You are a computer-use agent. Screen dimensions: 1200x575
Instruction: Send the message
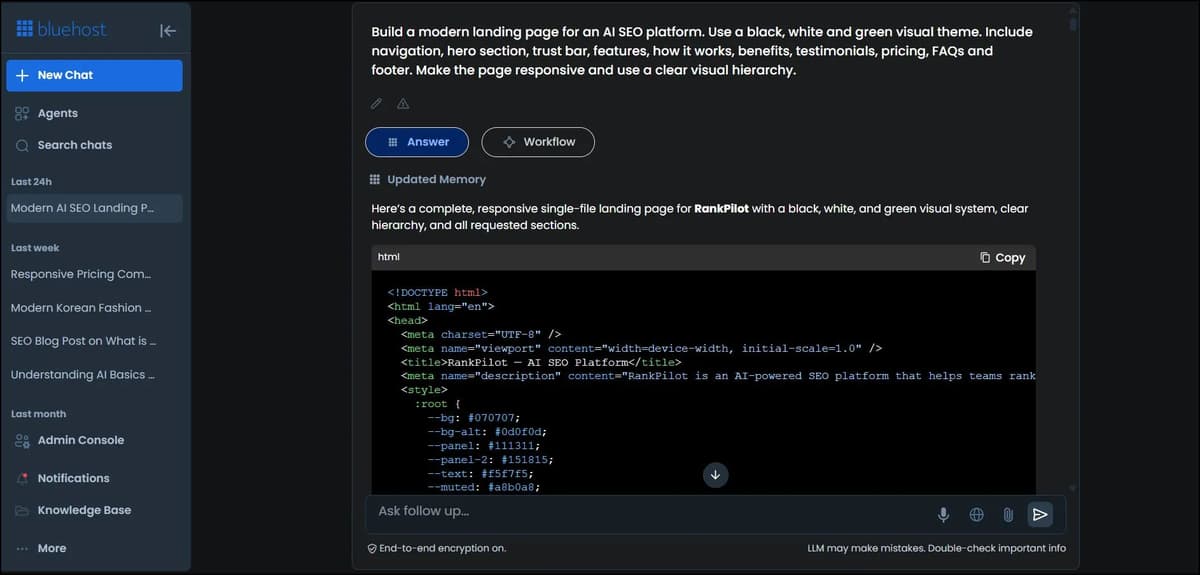click(1040, 514)
